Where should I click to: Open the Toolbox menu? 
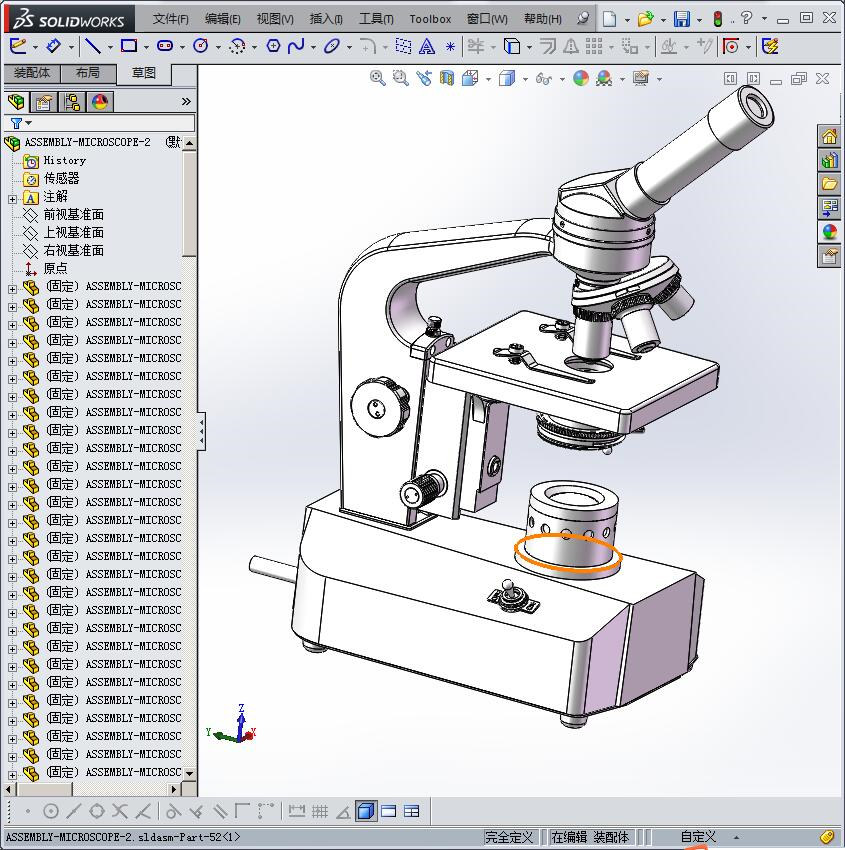(x=430, y=19)
